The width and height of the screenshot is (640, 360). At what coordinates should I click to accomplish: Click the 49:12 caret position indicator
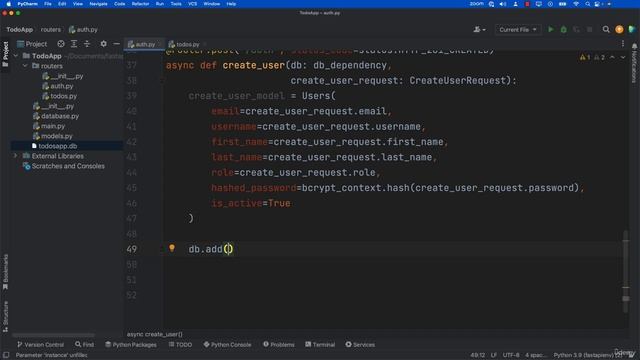[x=478, y=355]
